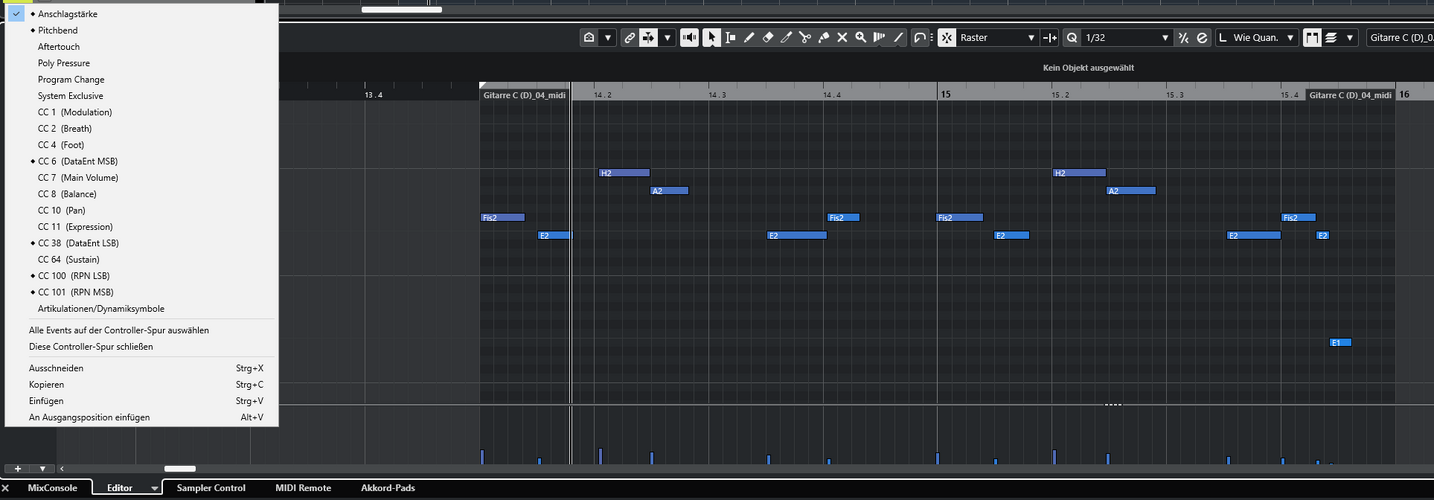1434x500 pixels.
Task: Open Wie Quan. length quantize dropdown
Action: 1258,37
